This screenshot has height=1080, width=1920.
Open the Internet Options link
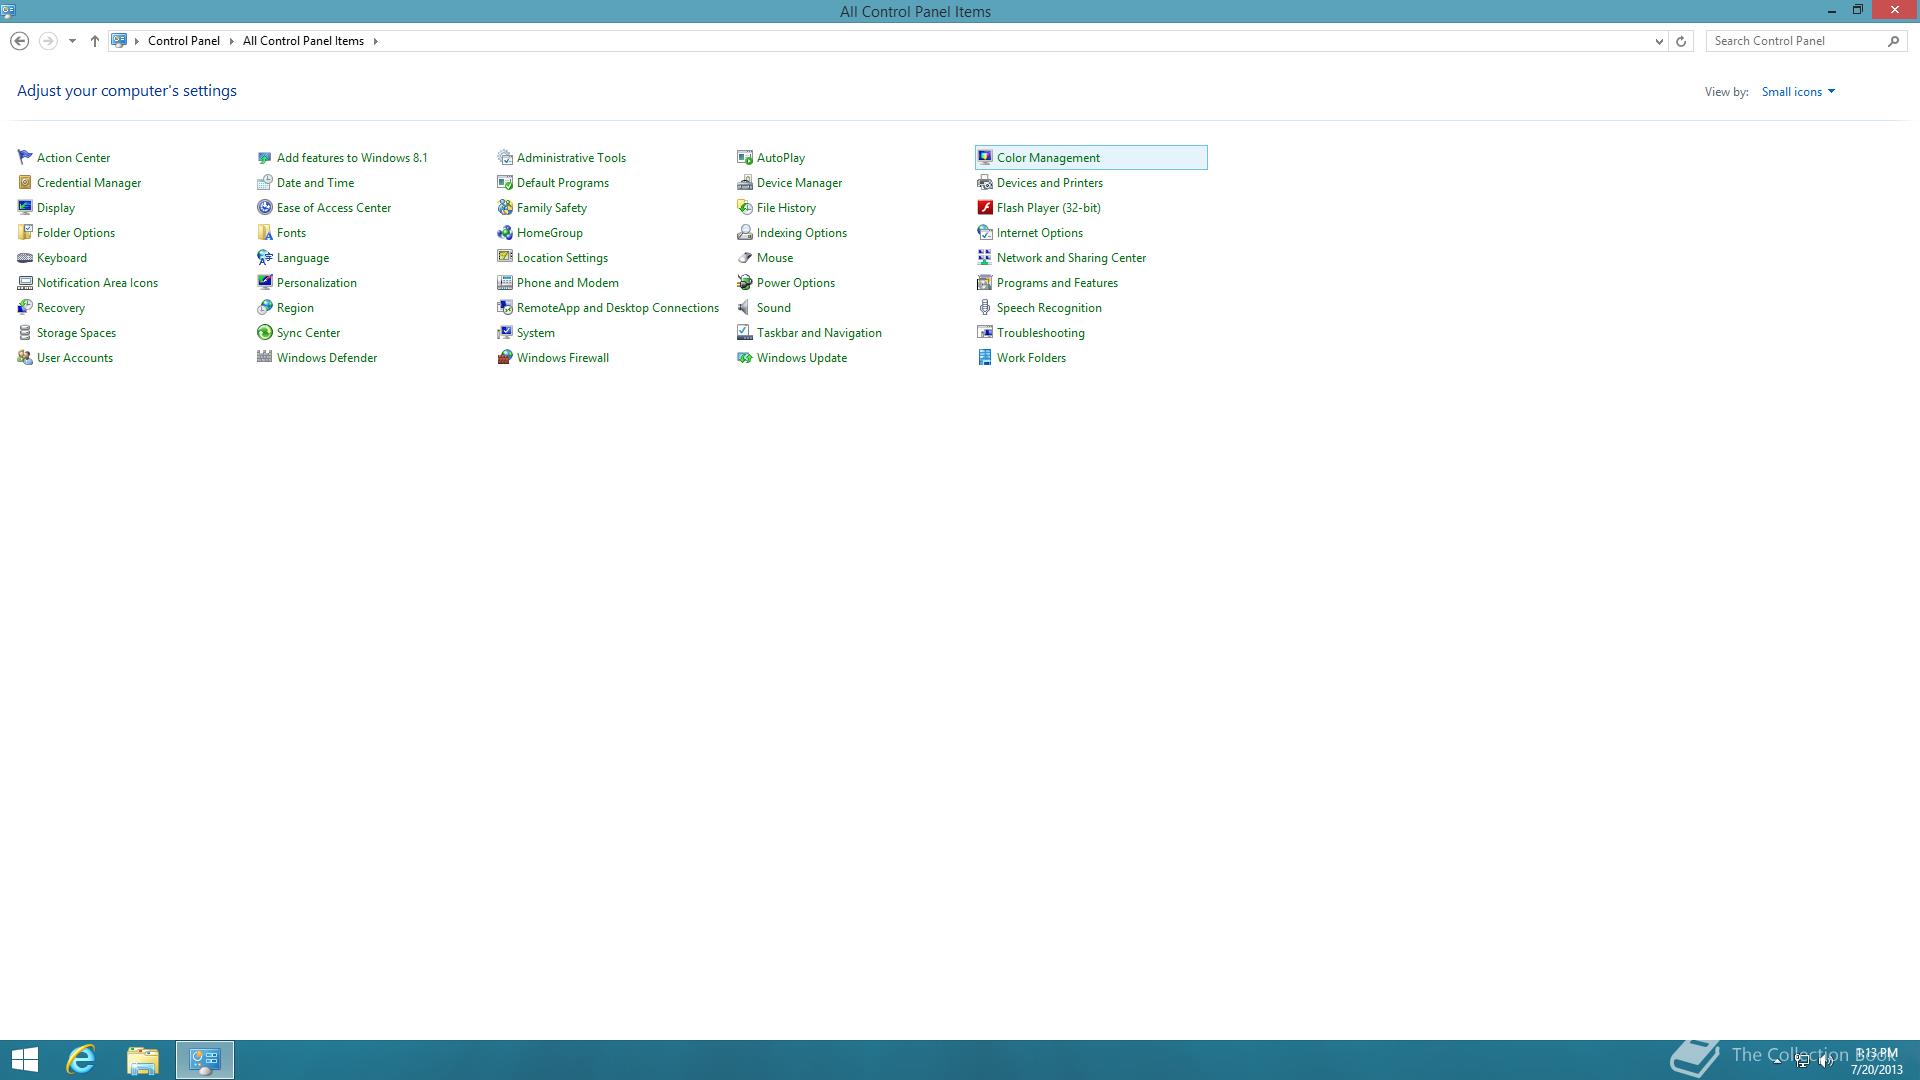pyautogui.click(x=1040, y=233)
